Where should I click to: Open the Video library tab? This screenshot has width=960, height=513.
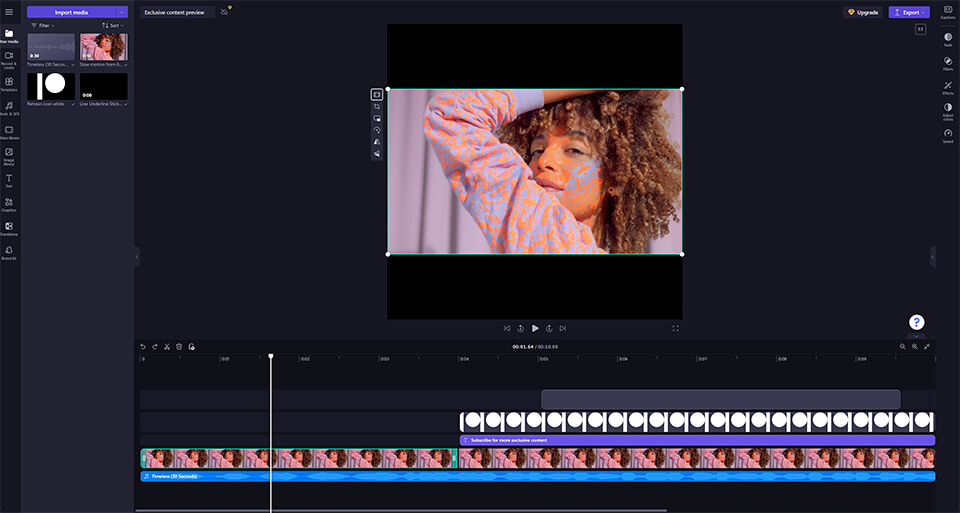point(9,132)
